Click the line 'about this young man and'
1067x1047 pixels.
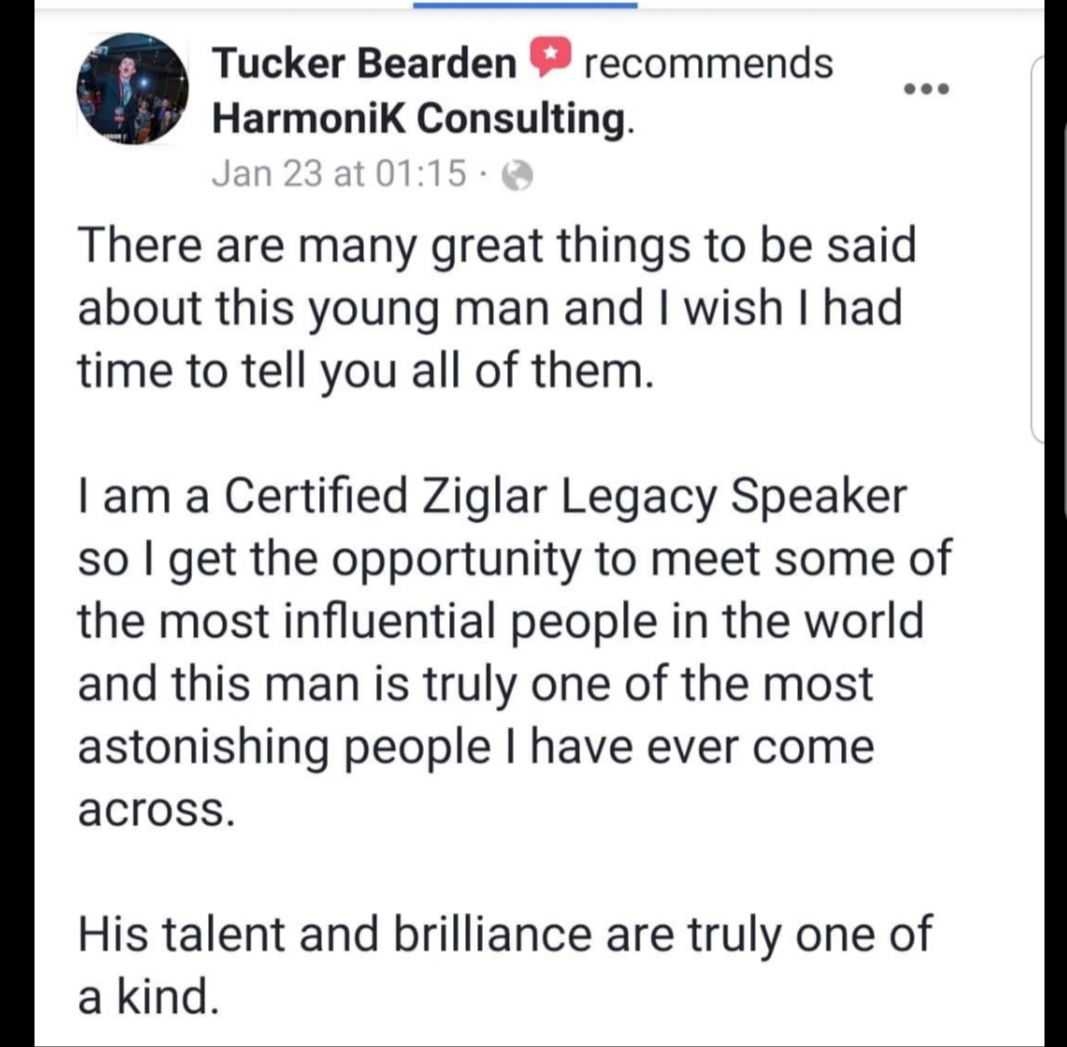click(x=490, y=309)
